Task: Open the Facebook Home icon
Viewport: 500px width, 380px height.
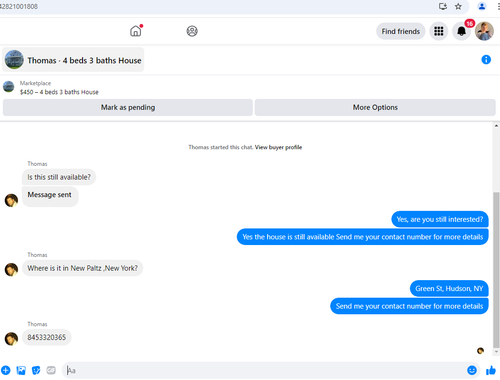Action: pos(135,31)
